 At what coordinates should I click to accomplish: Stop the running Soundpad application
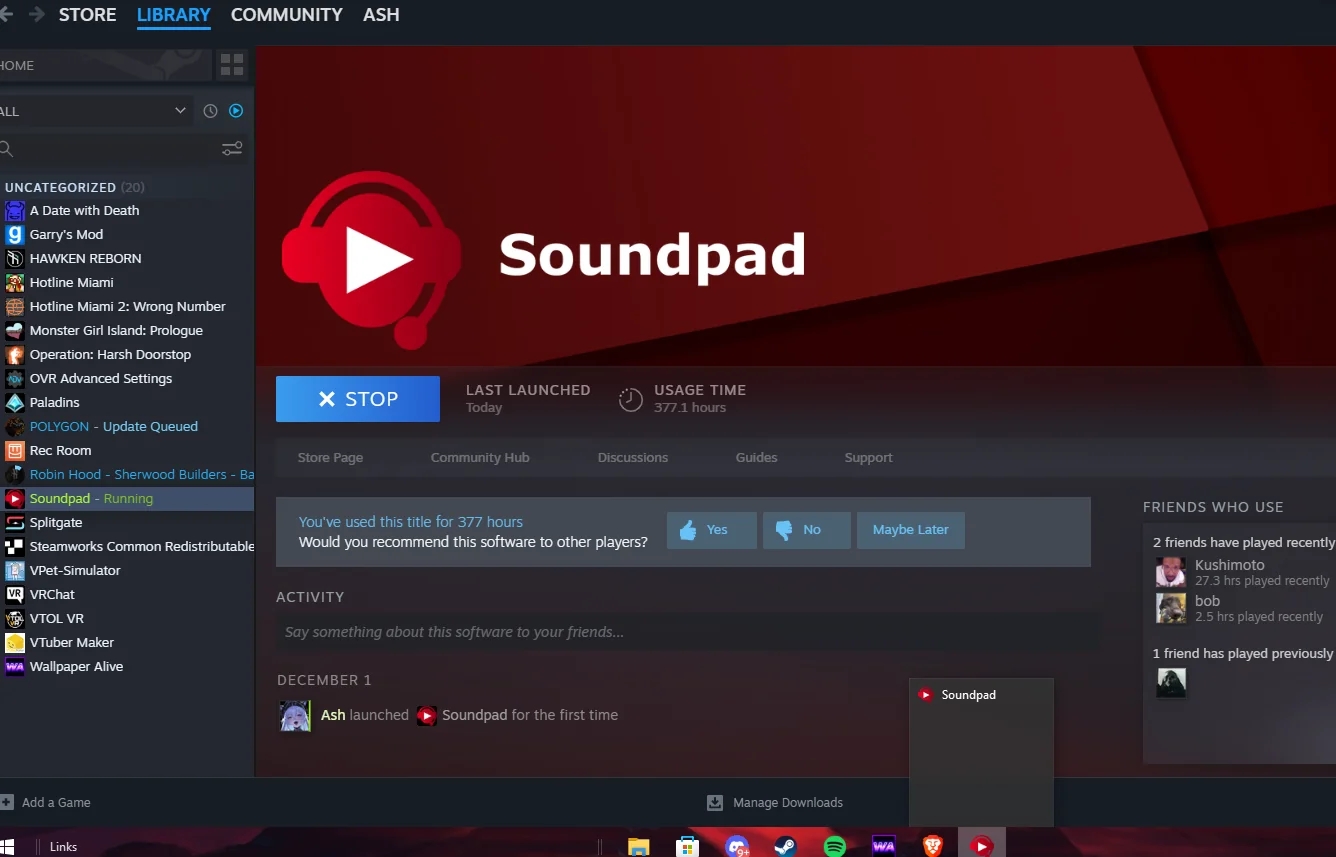(x=357, y=399)
